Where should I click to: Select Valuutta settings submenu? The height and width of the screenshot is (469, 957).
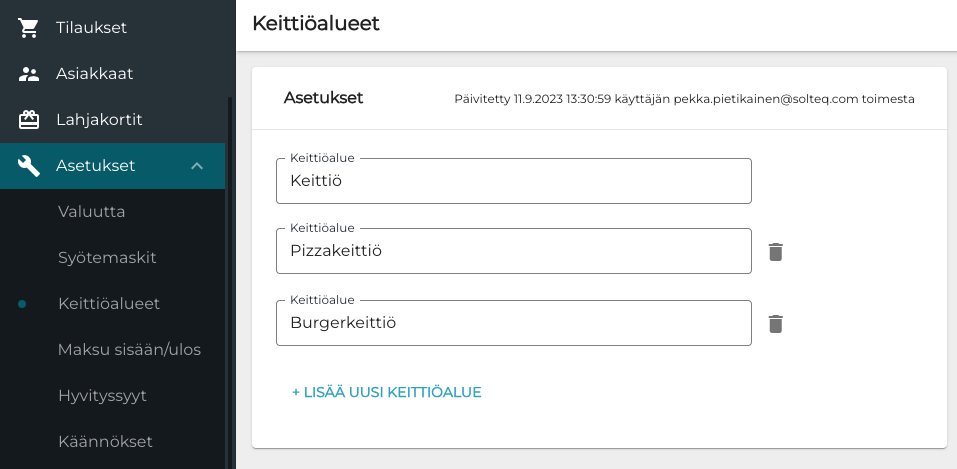click(91, 212)
